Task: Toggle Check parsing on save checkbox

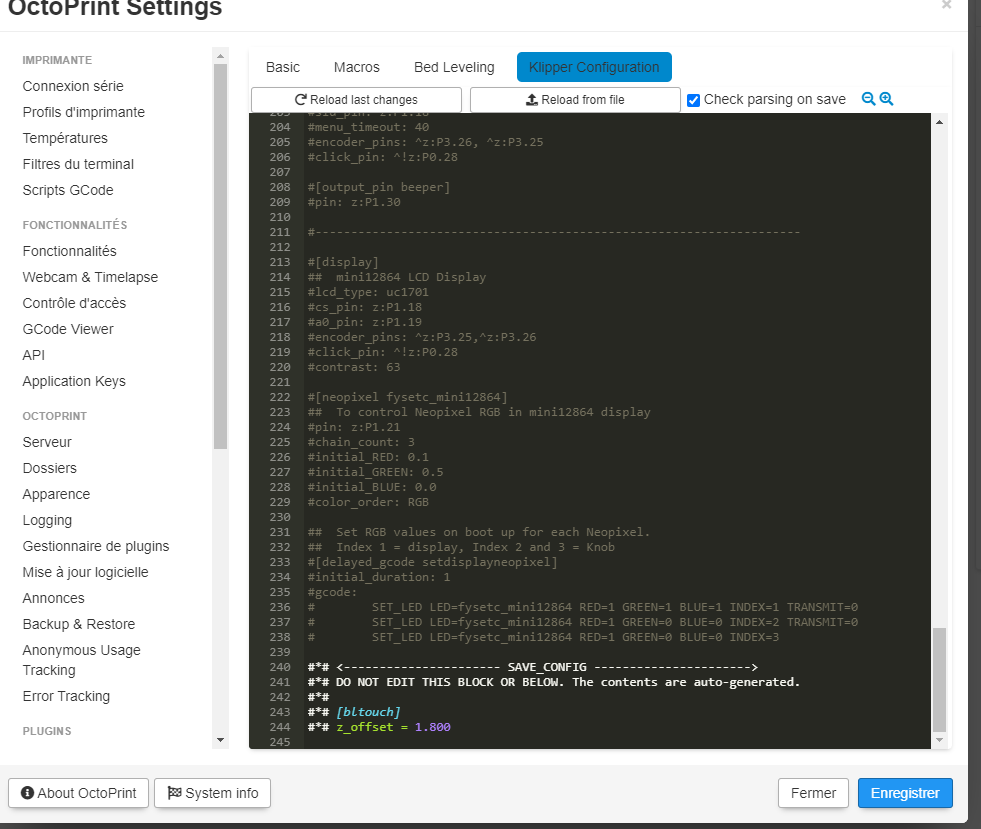Action: 694,100
